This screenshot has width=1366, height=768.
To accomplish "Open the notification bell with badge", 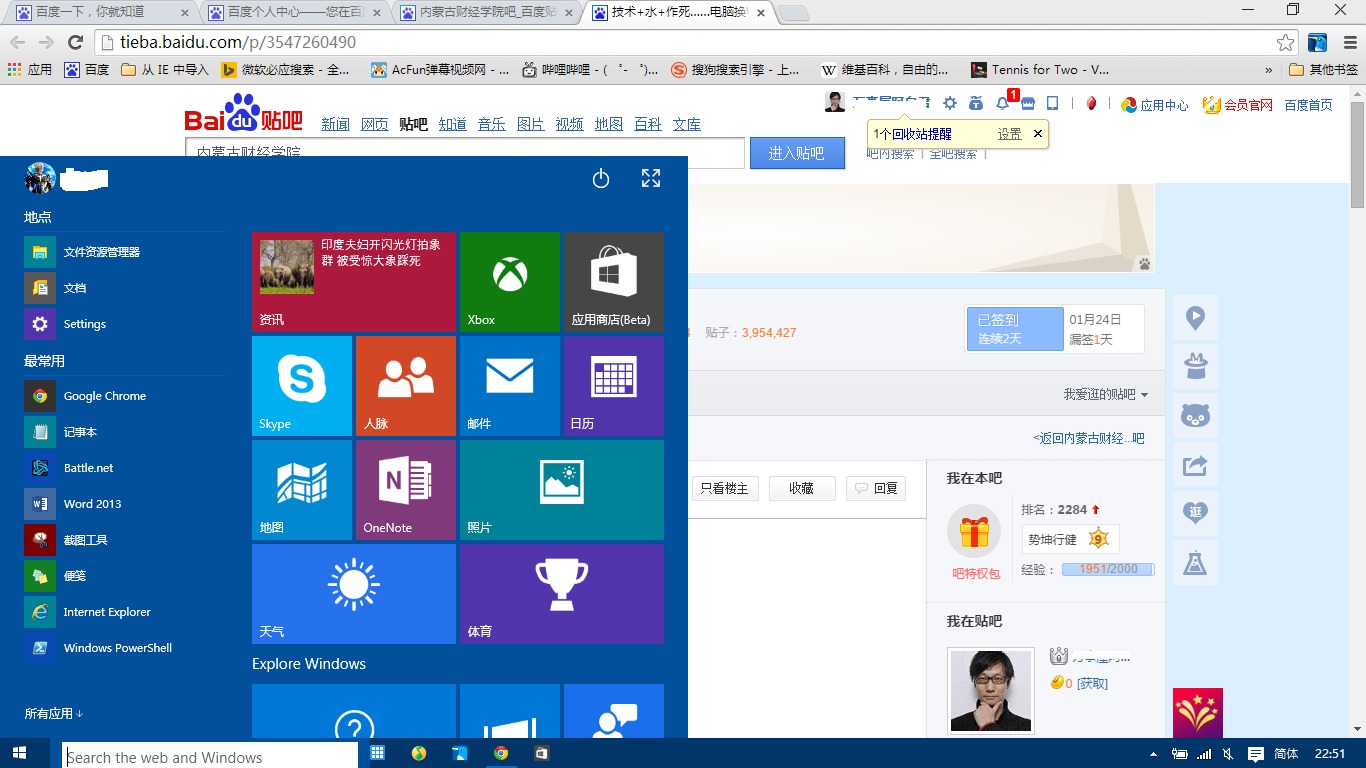I will pyautogui.click(x=1003, y=102).
